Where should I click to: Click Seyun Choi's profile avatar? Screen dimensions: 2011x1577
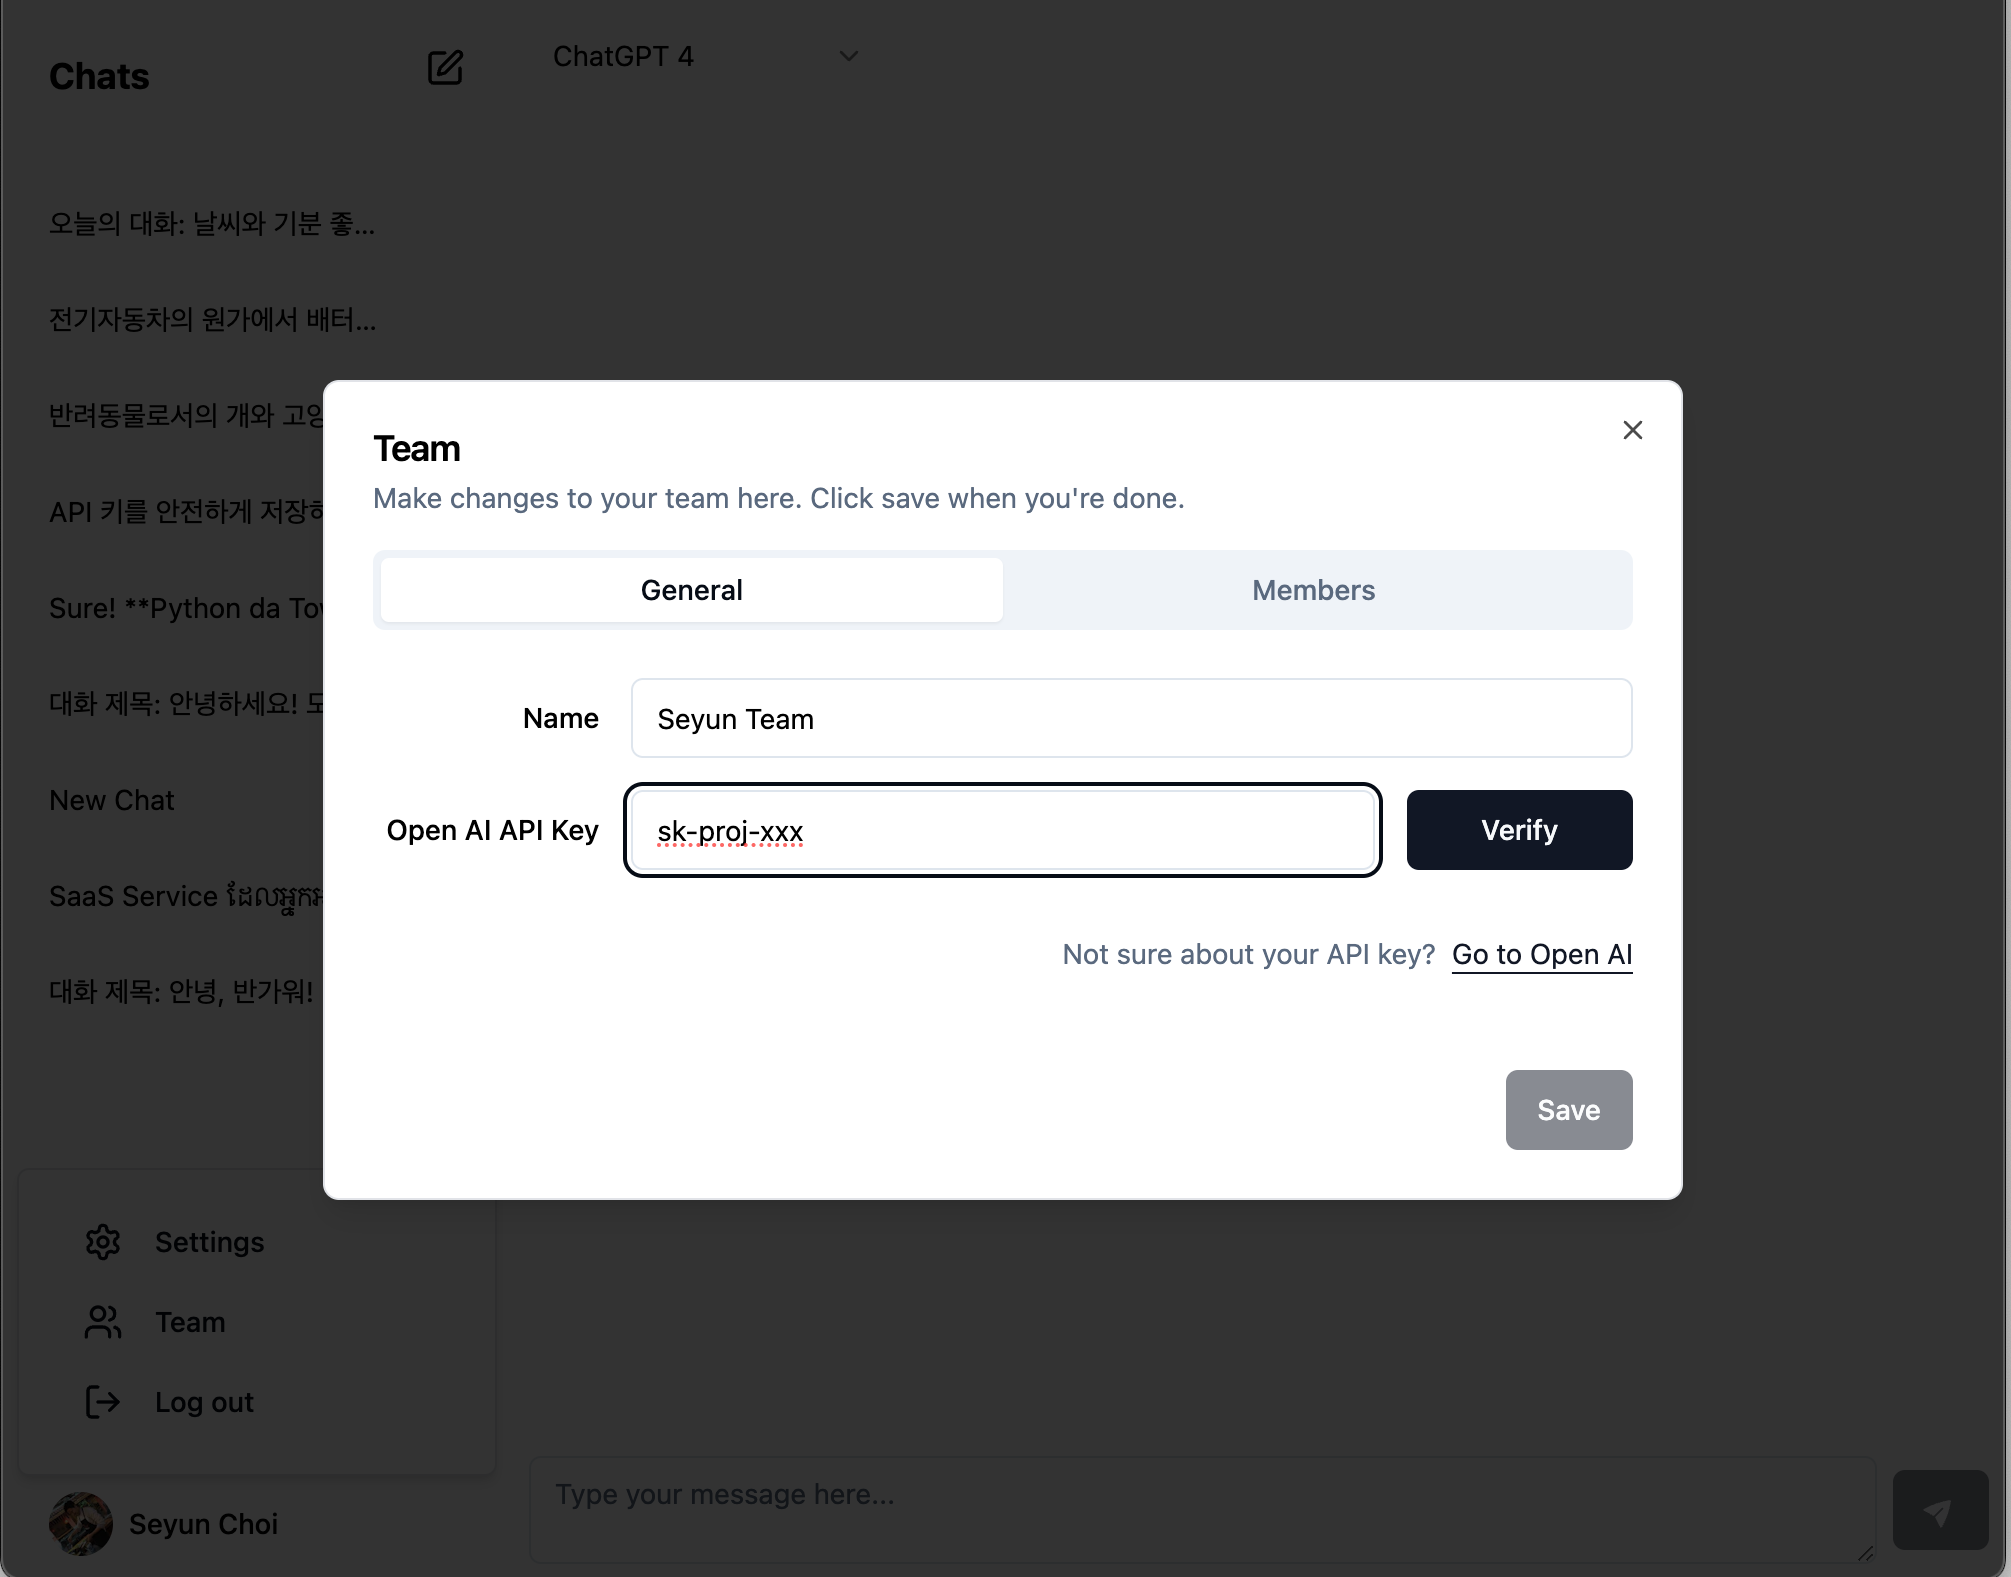click(x=81, y=1524)
